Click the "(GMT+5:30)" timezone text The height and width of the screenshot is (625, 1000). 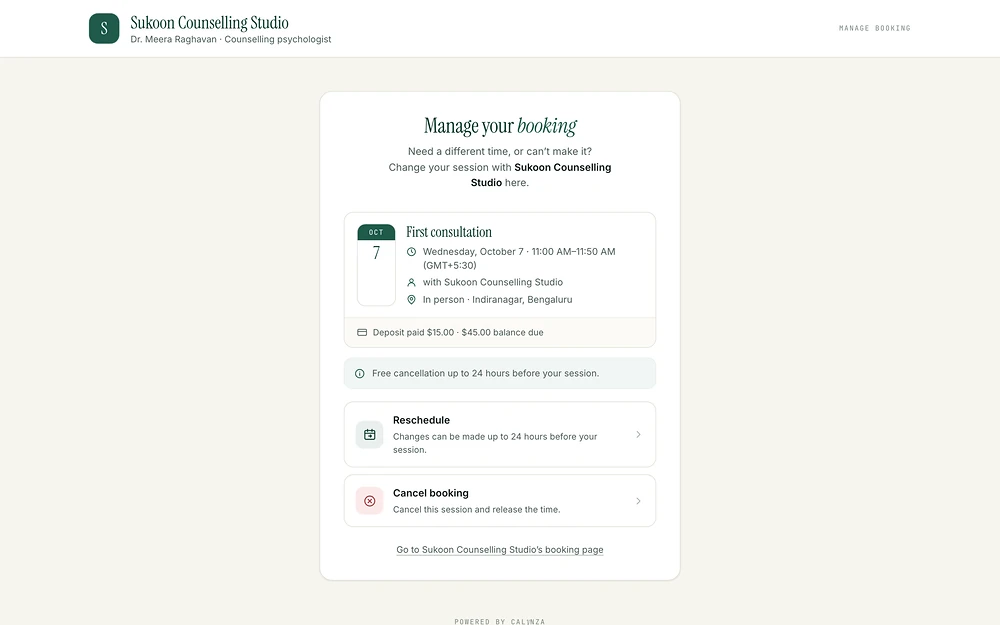click(x=450, y=266)
